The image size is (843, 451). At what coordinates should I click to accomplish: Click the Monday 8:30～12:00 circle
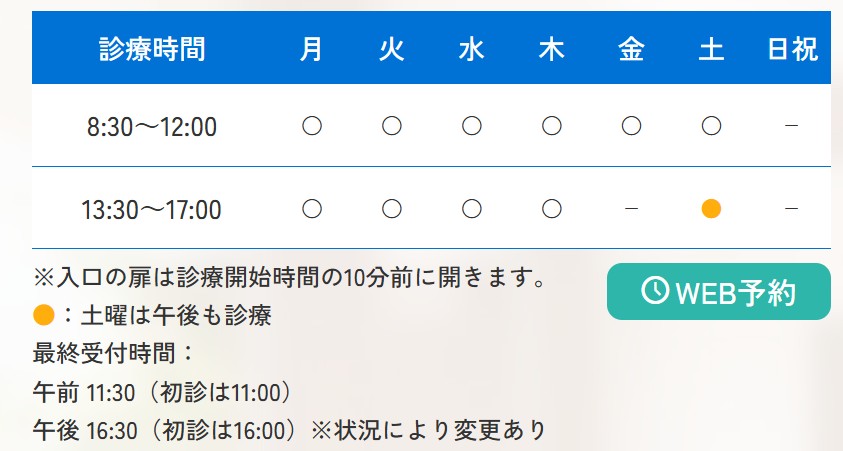tap(312, 126)
